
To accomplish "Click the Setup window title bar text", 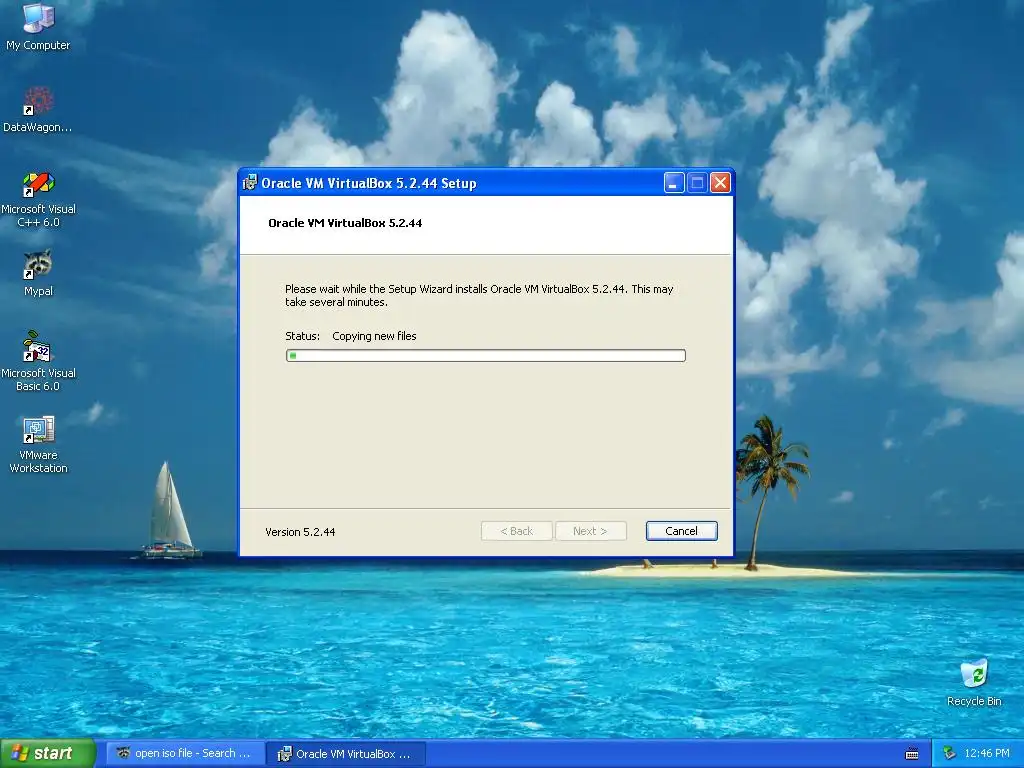I will click(x=369, y=184).
